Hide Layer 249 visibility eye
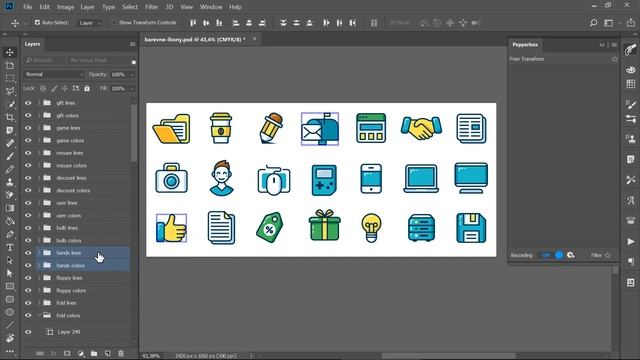 [28, 332]
